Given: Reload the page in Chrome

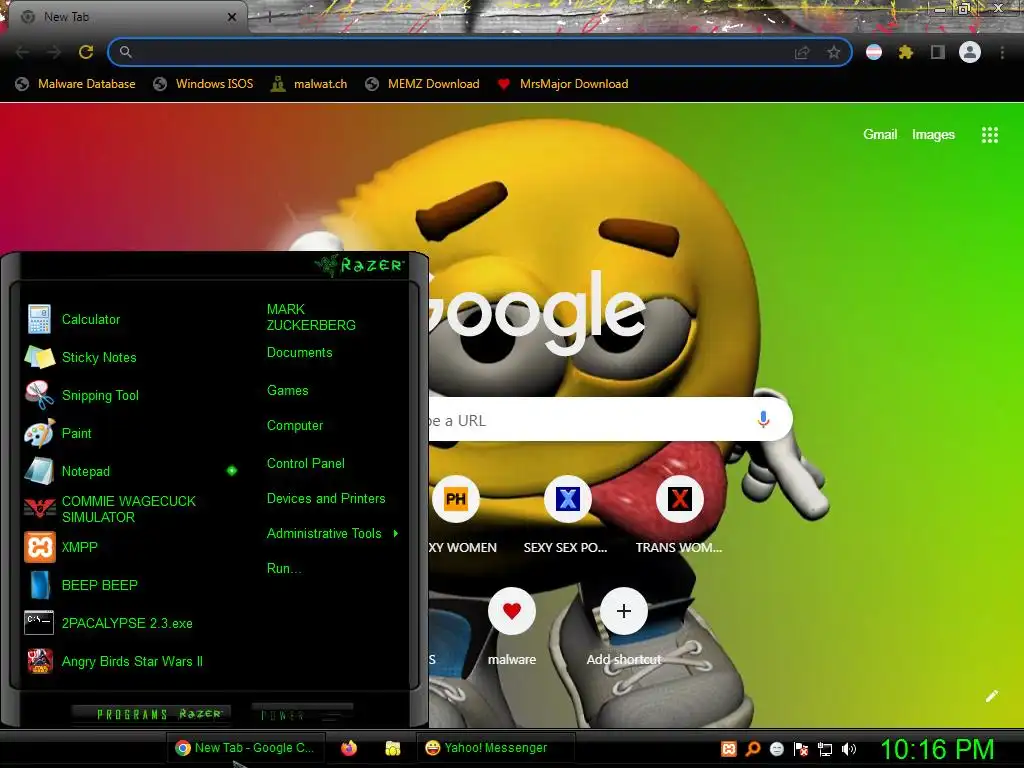Looking at the screenshot, I should click(x=86, y=52).
